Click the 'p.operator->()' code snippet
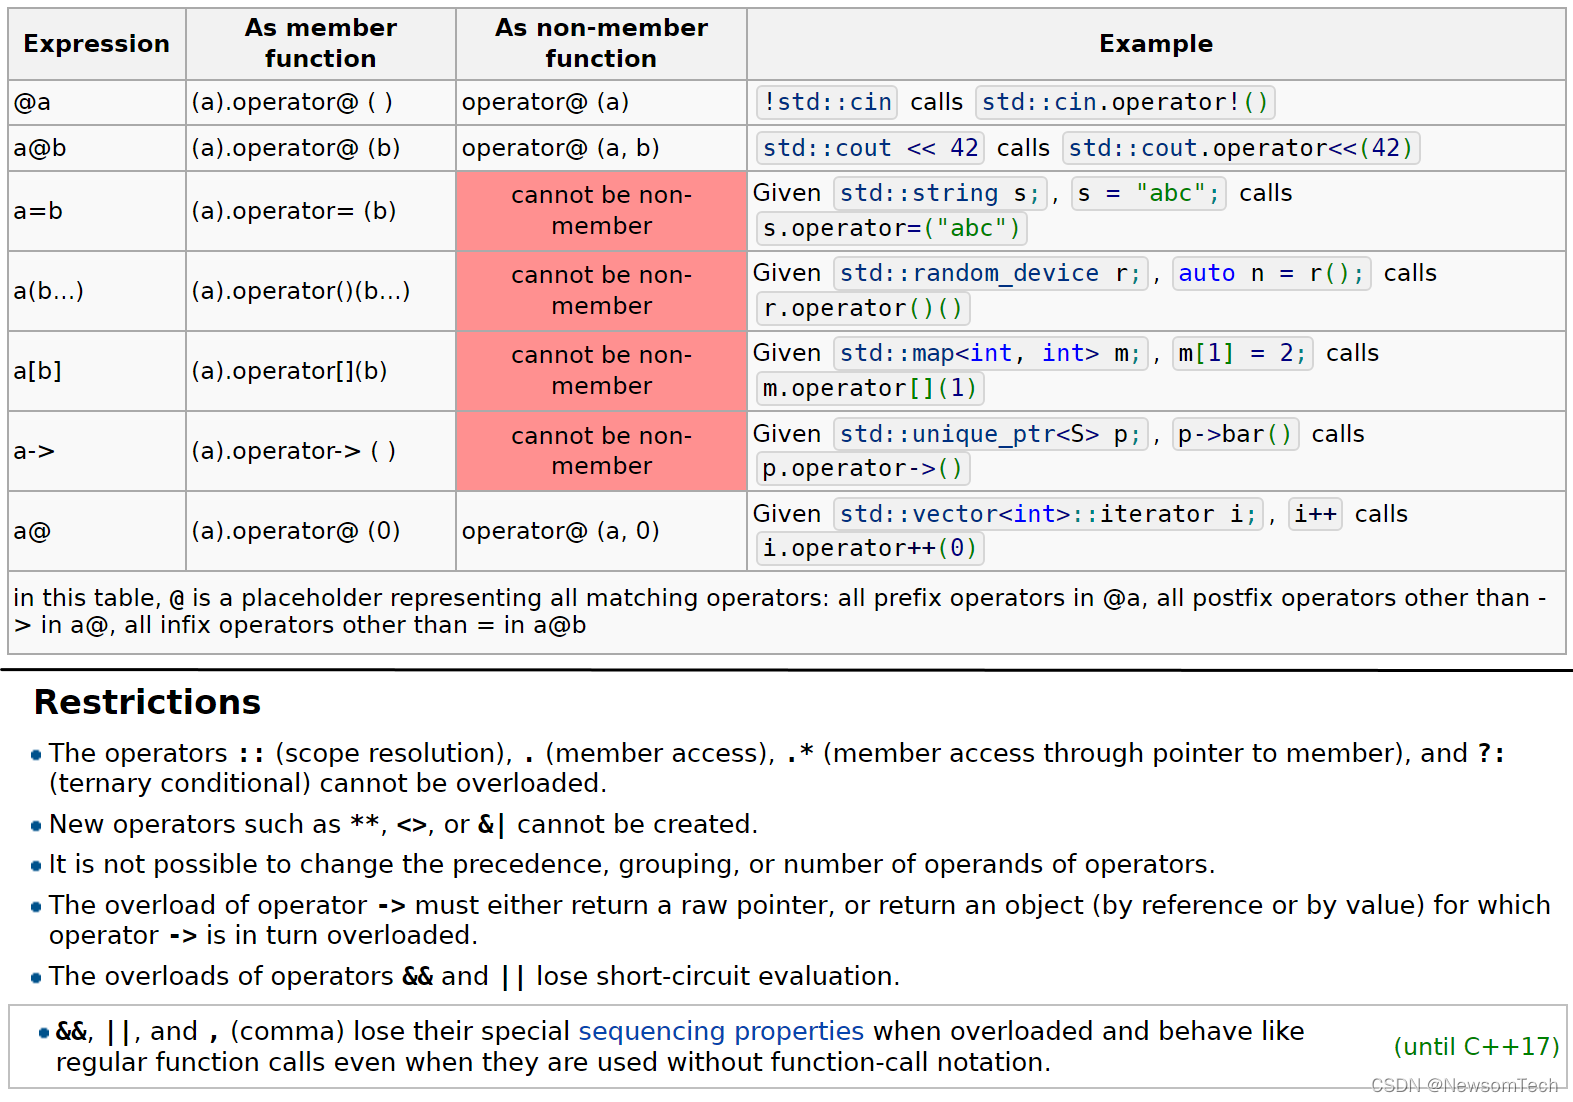The image size is (1573, 1102). click(x=863, y=468)
